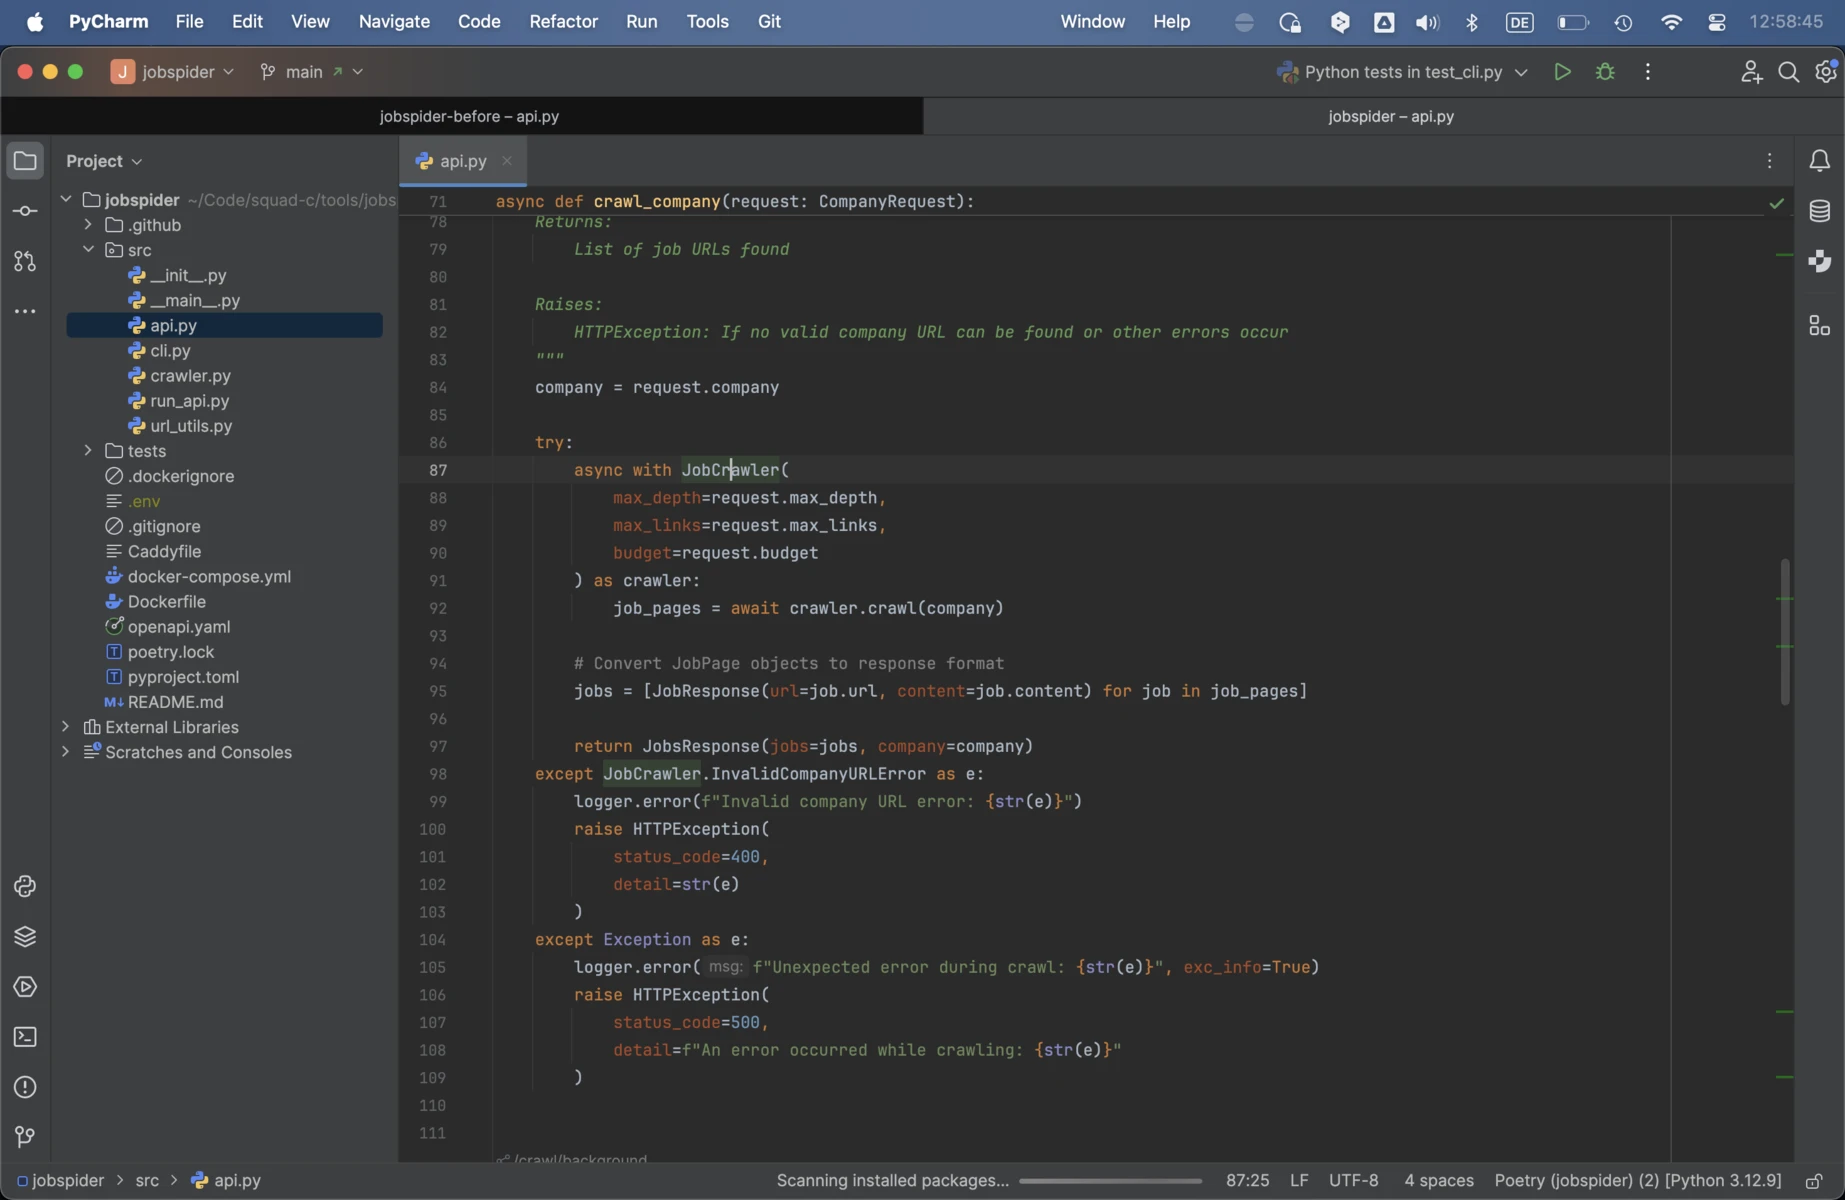Close the api.py editor tab
This screenshot has height=1200, width=1845.
[x=507, y=161]
